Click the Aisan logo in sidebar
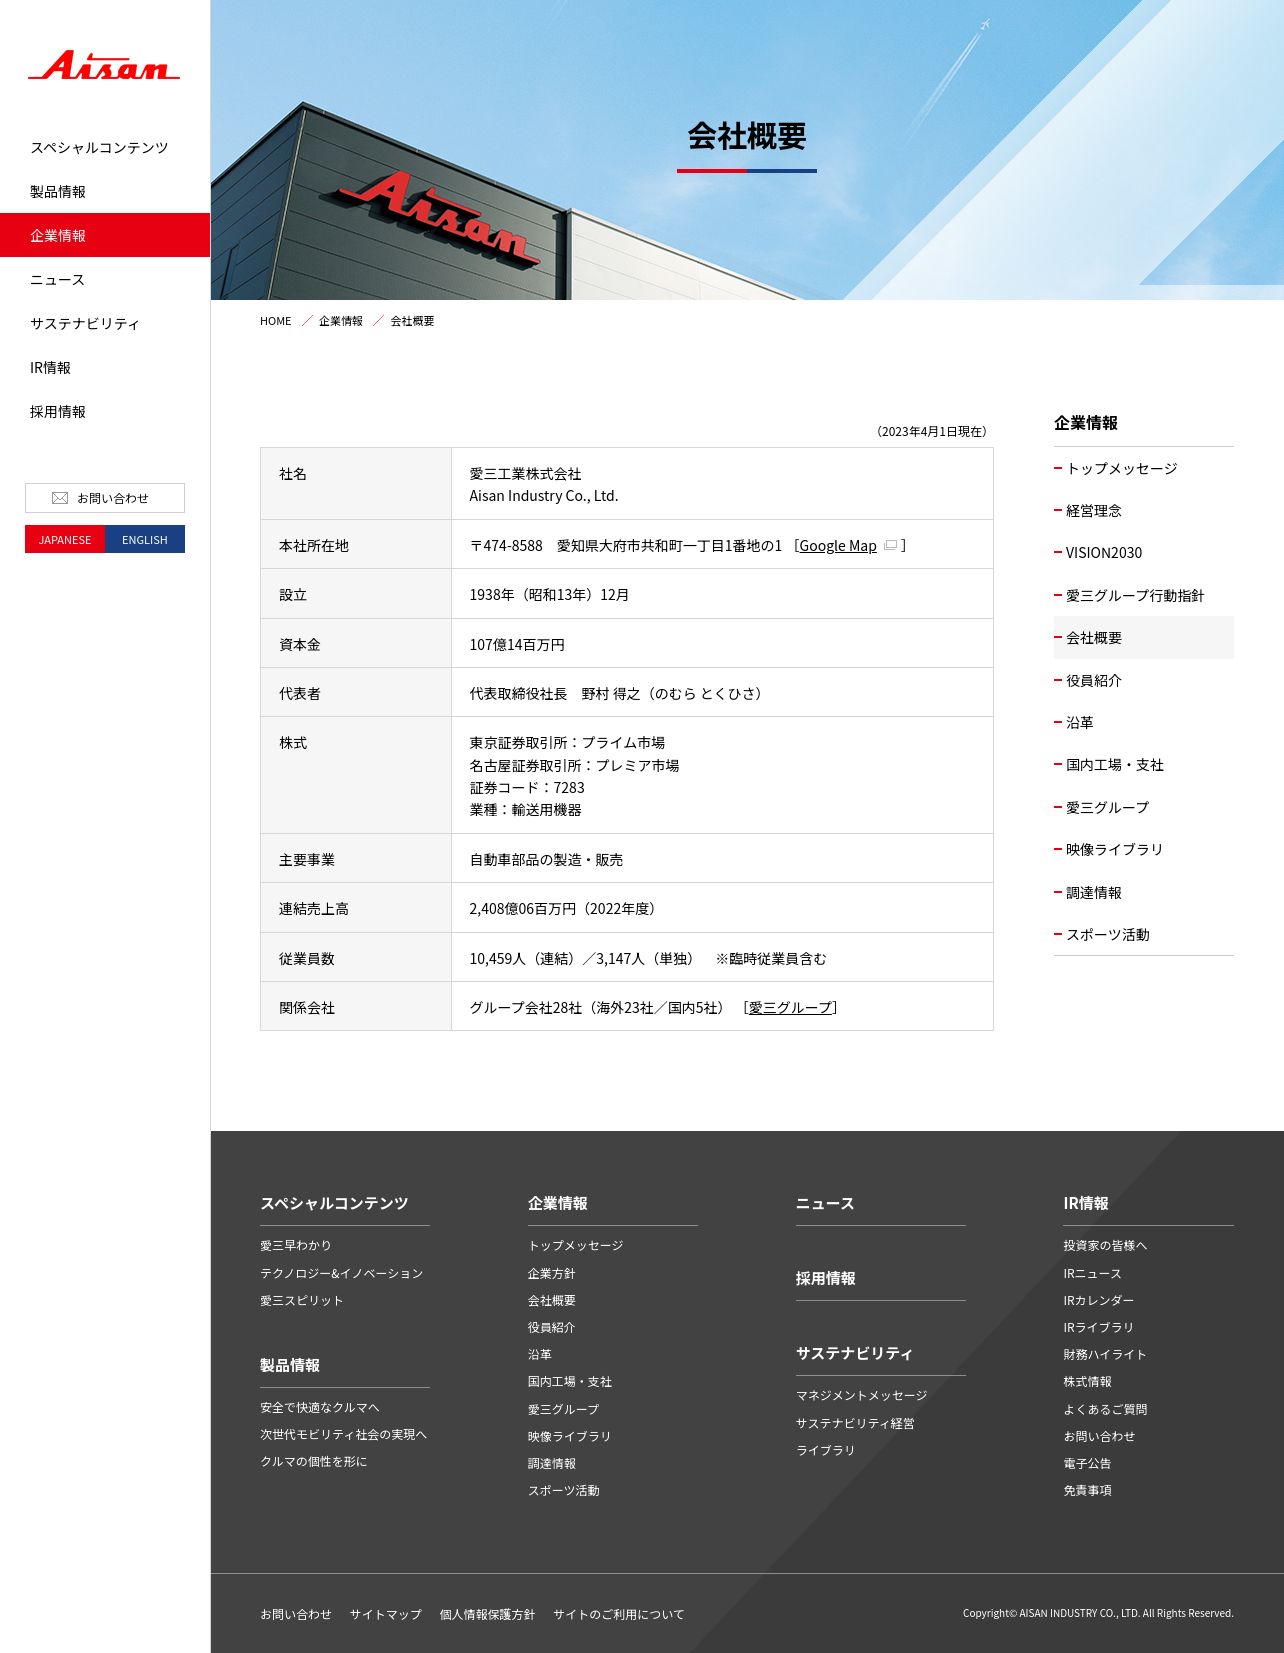Image resolution: width=1284 pixels, height=1653 pixels. pyautogui.click(x=104, y=65)
